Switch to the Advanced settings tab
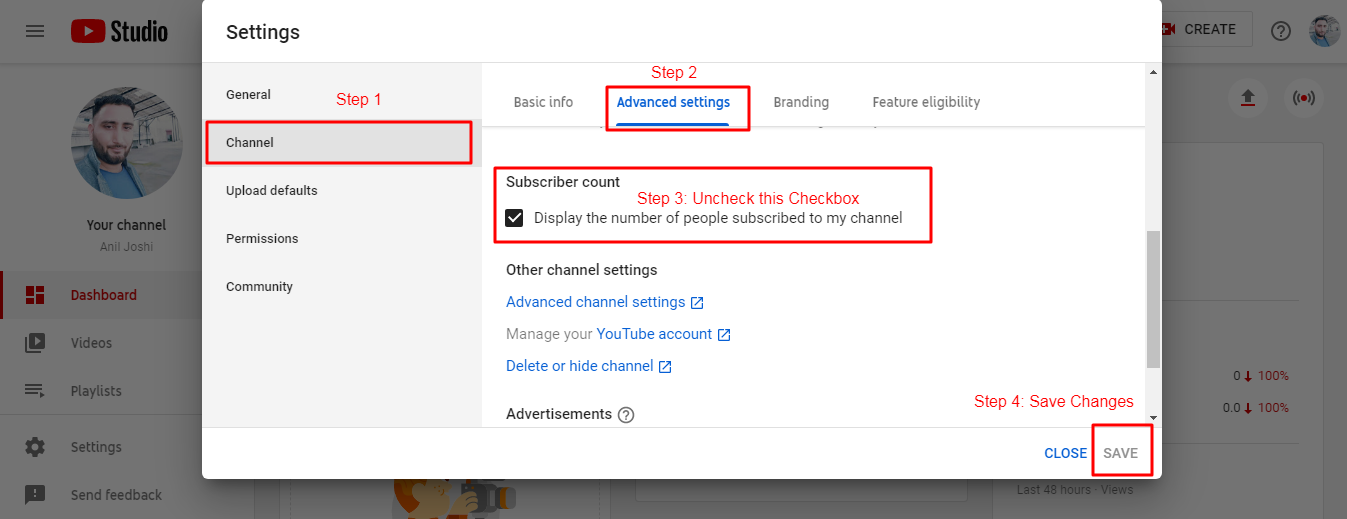1347x519 pixels. coord(673,102)
